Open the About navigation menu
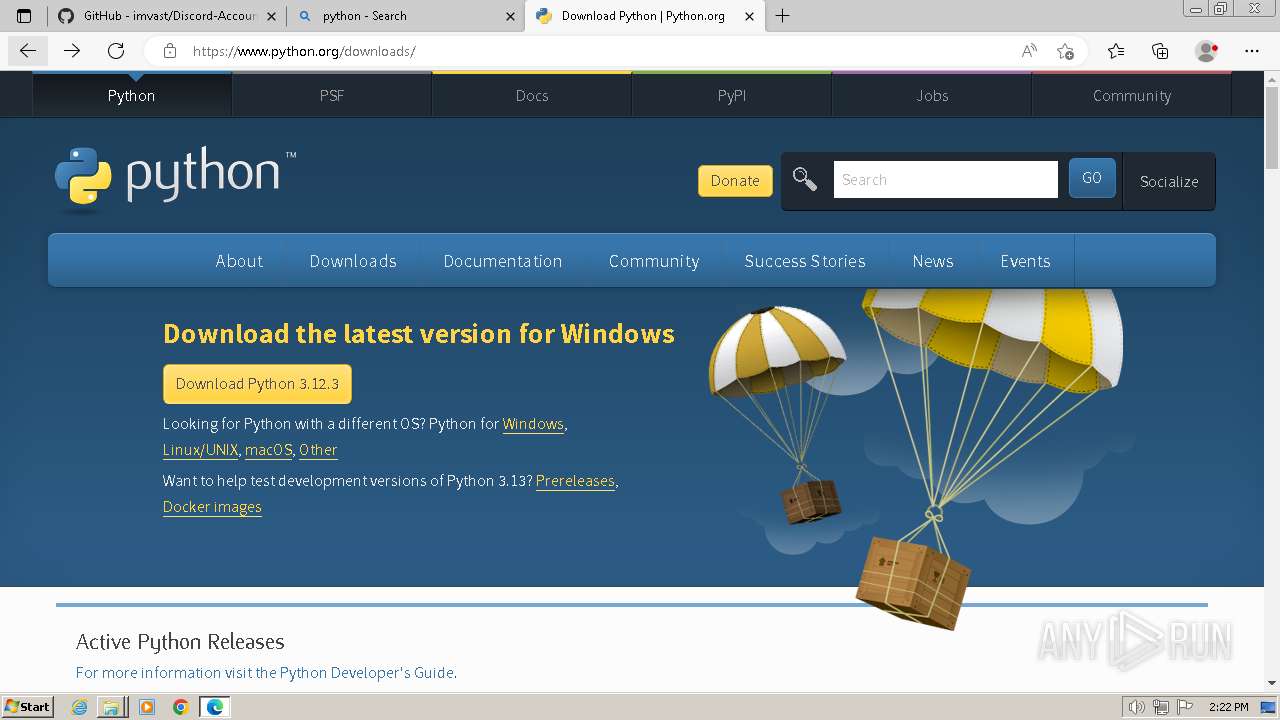The image size is (1280, 720). tap(239, 261)
